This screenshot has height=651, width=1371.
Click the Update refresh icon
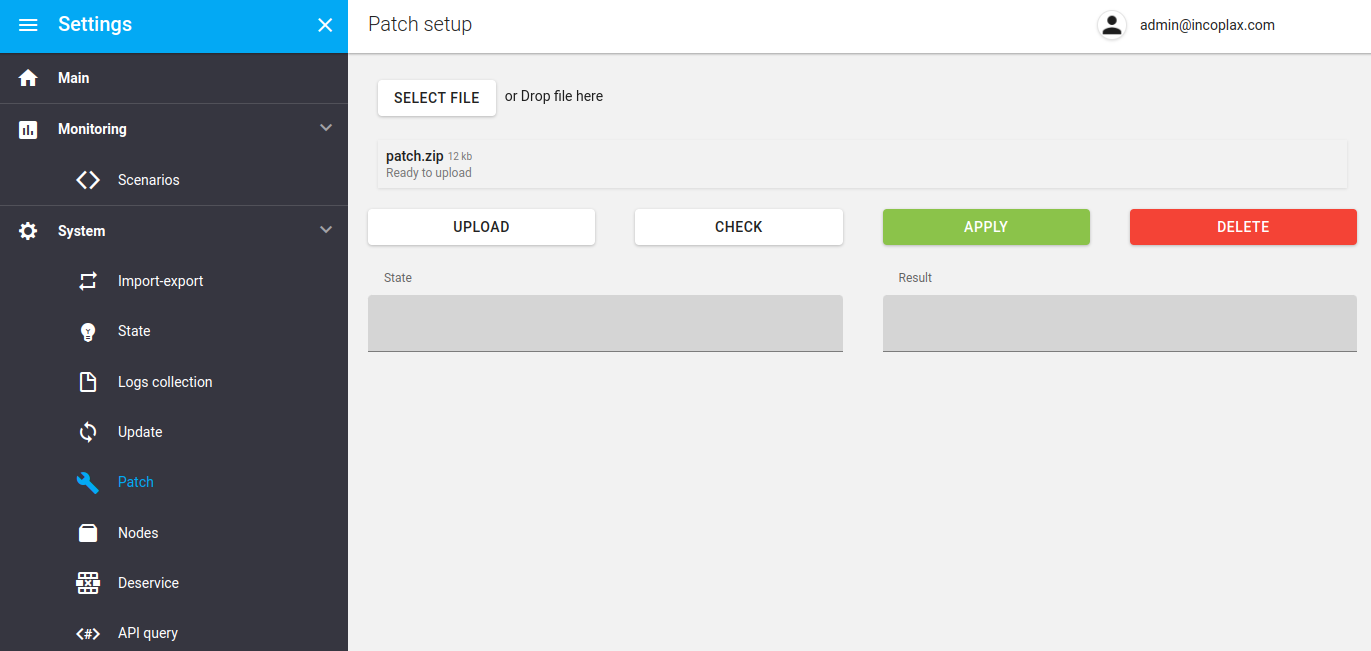point(88,432)
